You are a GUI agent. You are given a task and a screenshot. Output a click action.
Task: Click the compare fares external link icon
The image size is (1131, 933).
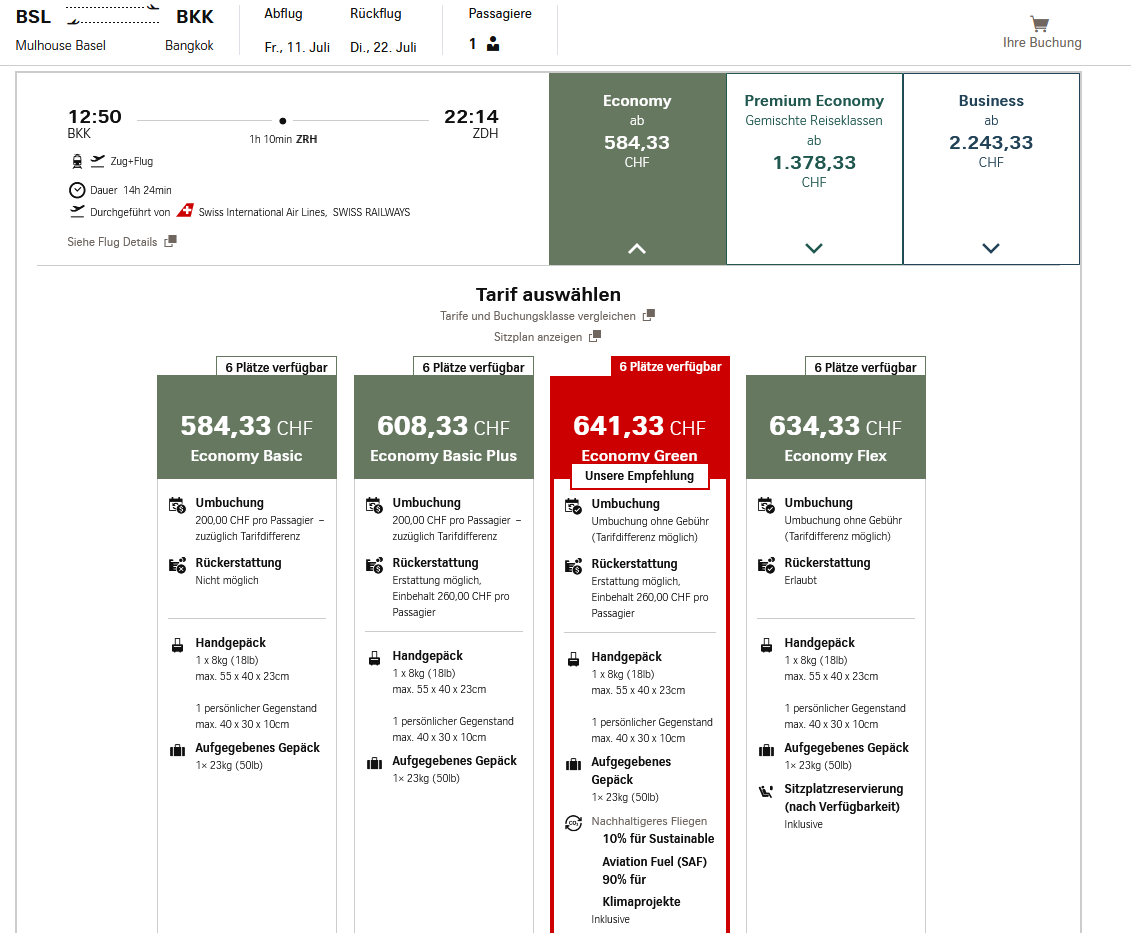tap(649, 315)
